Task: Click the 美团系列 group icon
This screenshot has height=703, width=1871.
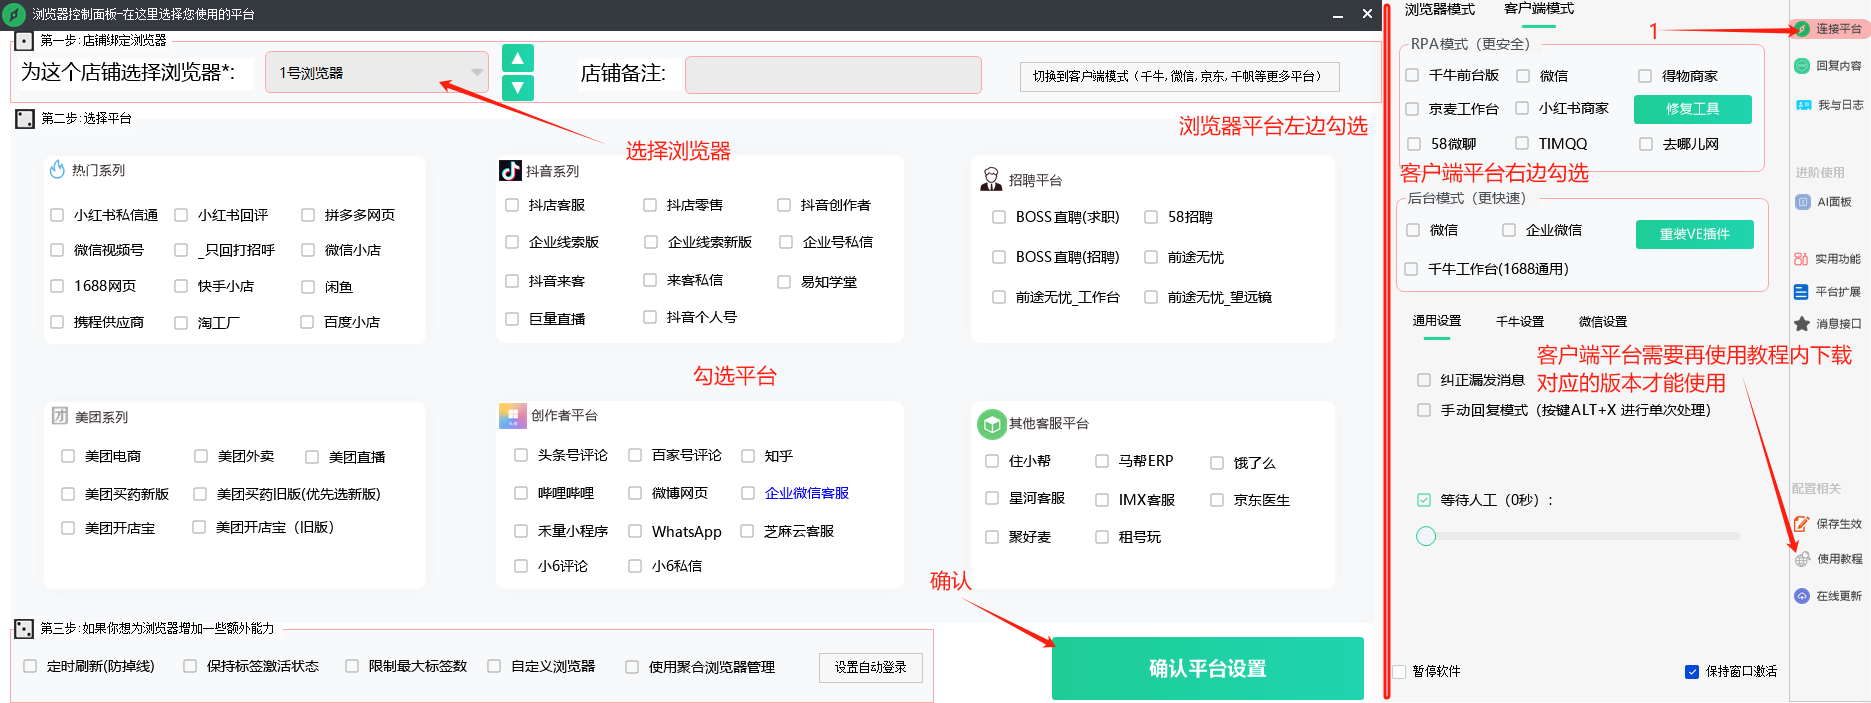Action: pos(60,416)
